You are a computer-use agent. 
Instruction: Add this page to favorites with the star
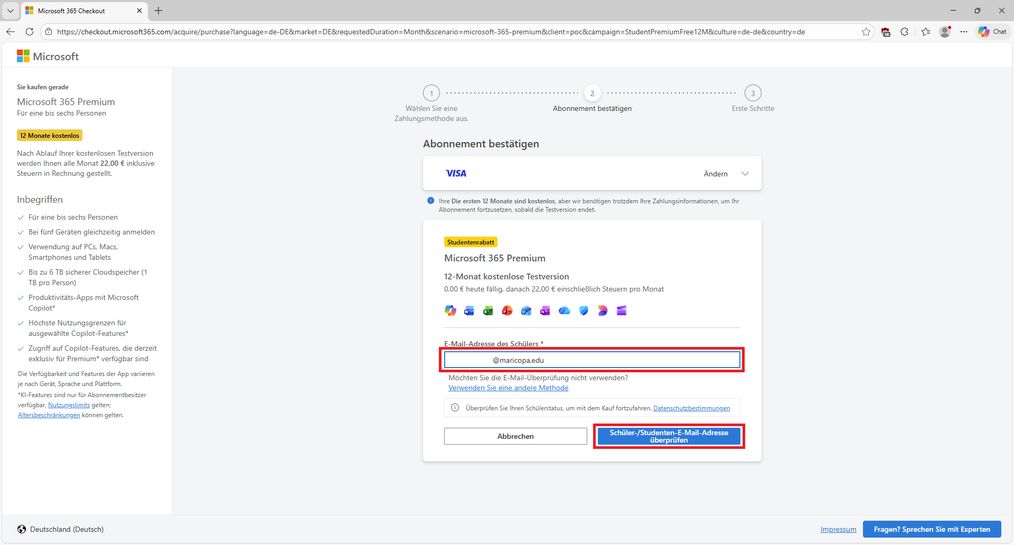(866, 32)
